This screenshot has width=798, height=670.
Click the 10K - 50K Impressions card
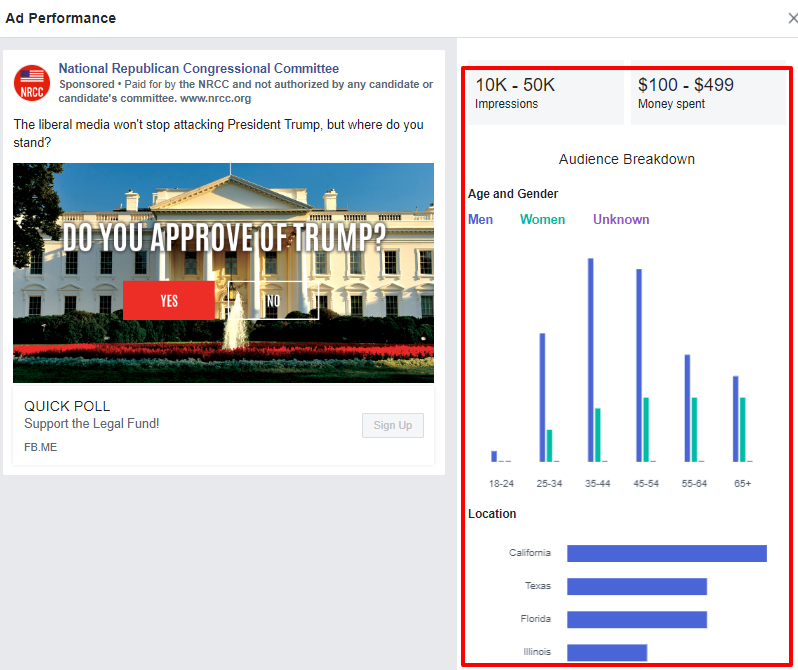click(546, 93)
